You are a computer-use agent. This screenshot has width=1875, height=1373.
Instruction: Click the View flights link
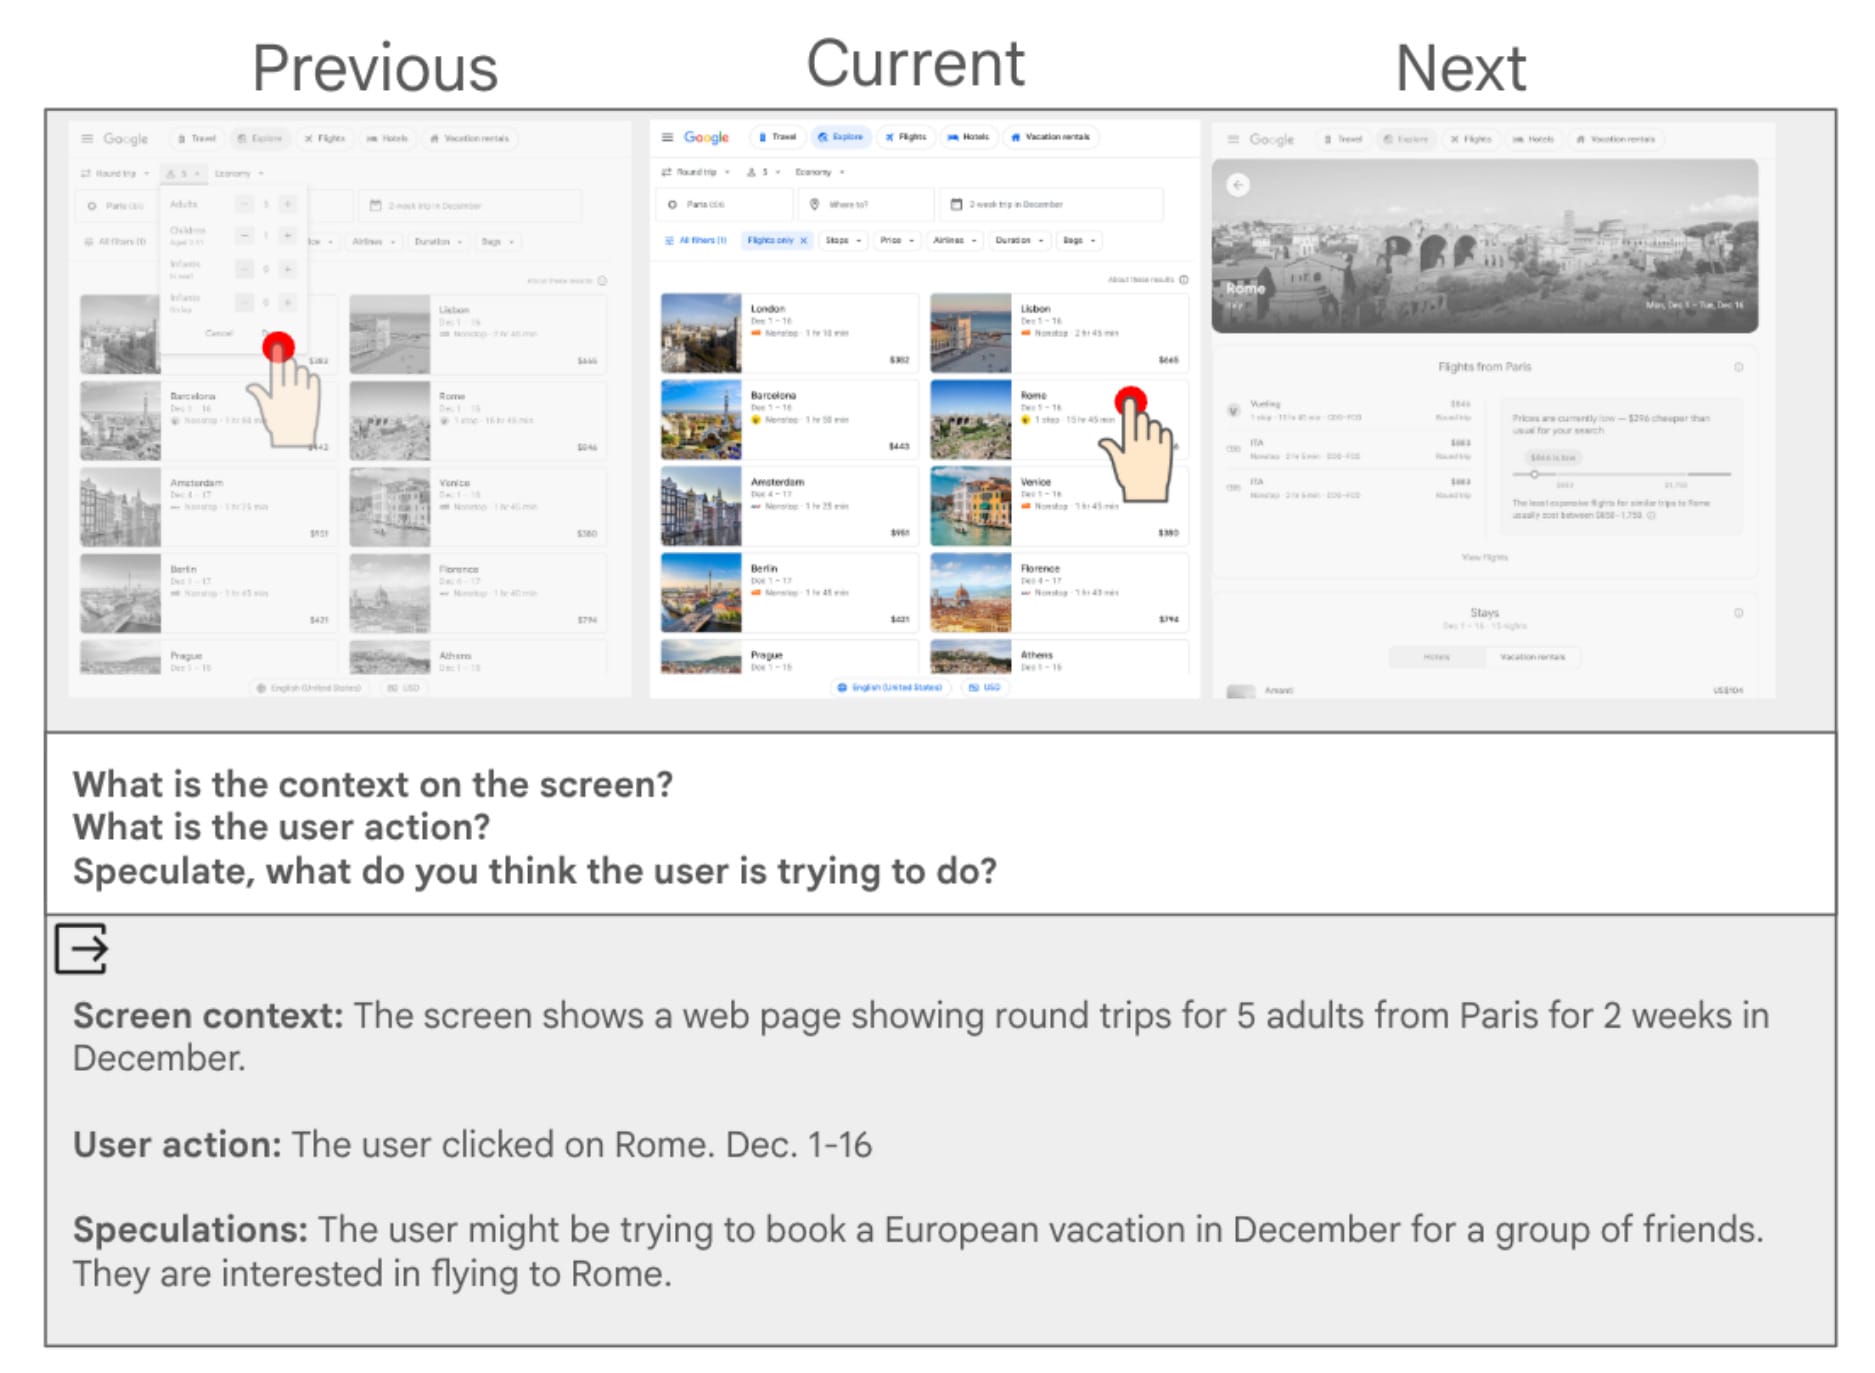pos(1485,558)
